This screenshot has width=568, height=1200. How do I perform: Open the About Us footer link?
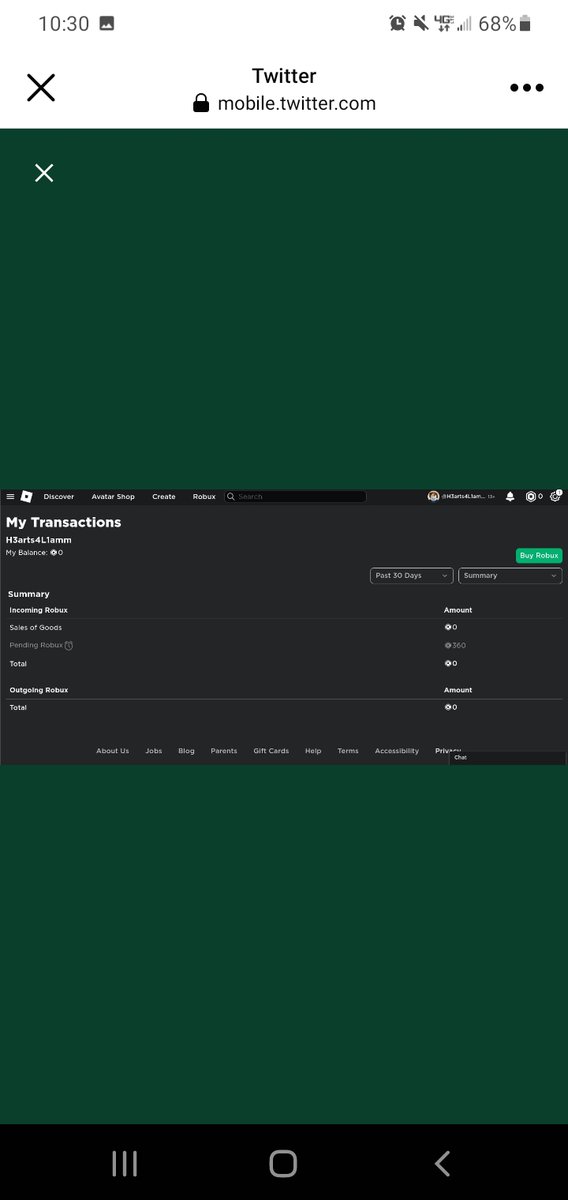112,751
